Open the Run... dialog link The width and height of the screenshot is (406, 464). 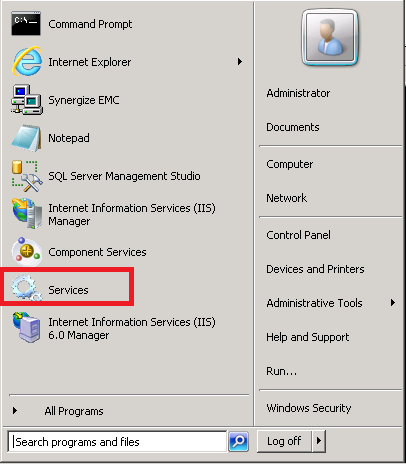281,371
